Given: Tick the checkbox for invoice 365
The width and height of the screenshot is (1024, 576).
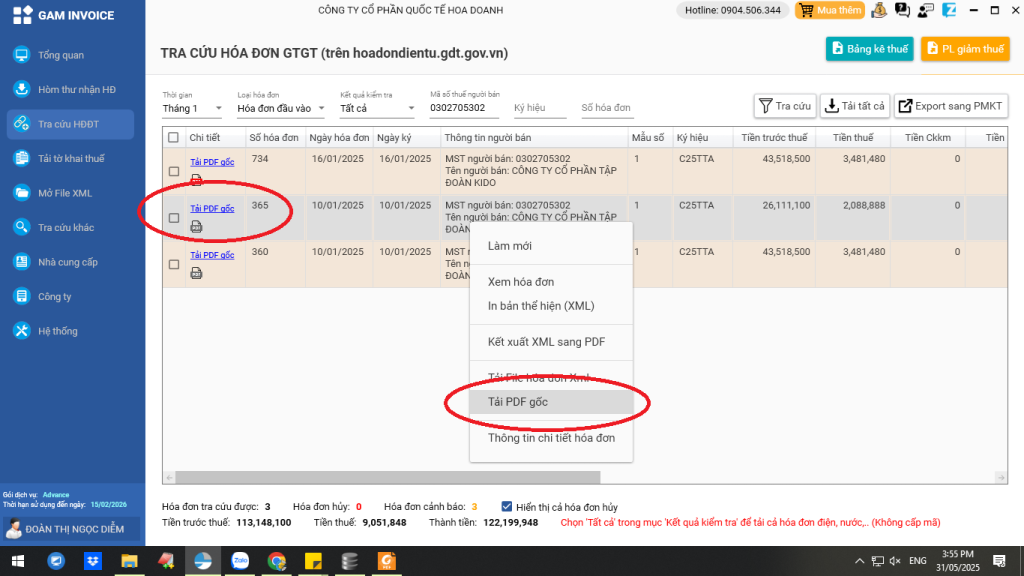Looking at the screenshot, I should point(174,217).
